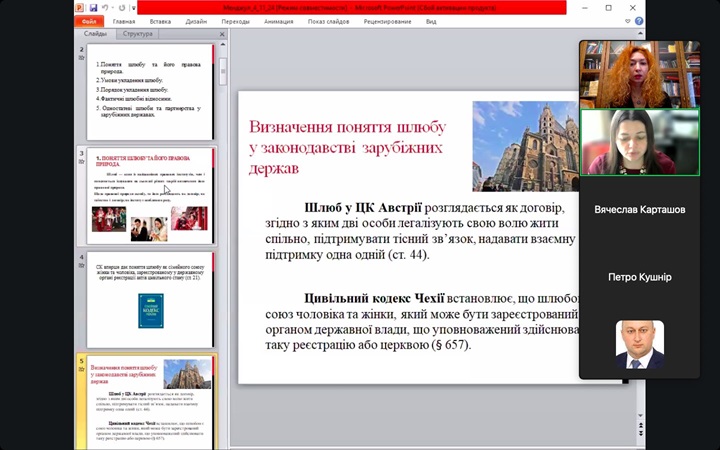Screen dimensions: 720x450
Task: Open the Рецензирование ribbon tab
Action: click(387, 21)
